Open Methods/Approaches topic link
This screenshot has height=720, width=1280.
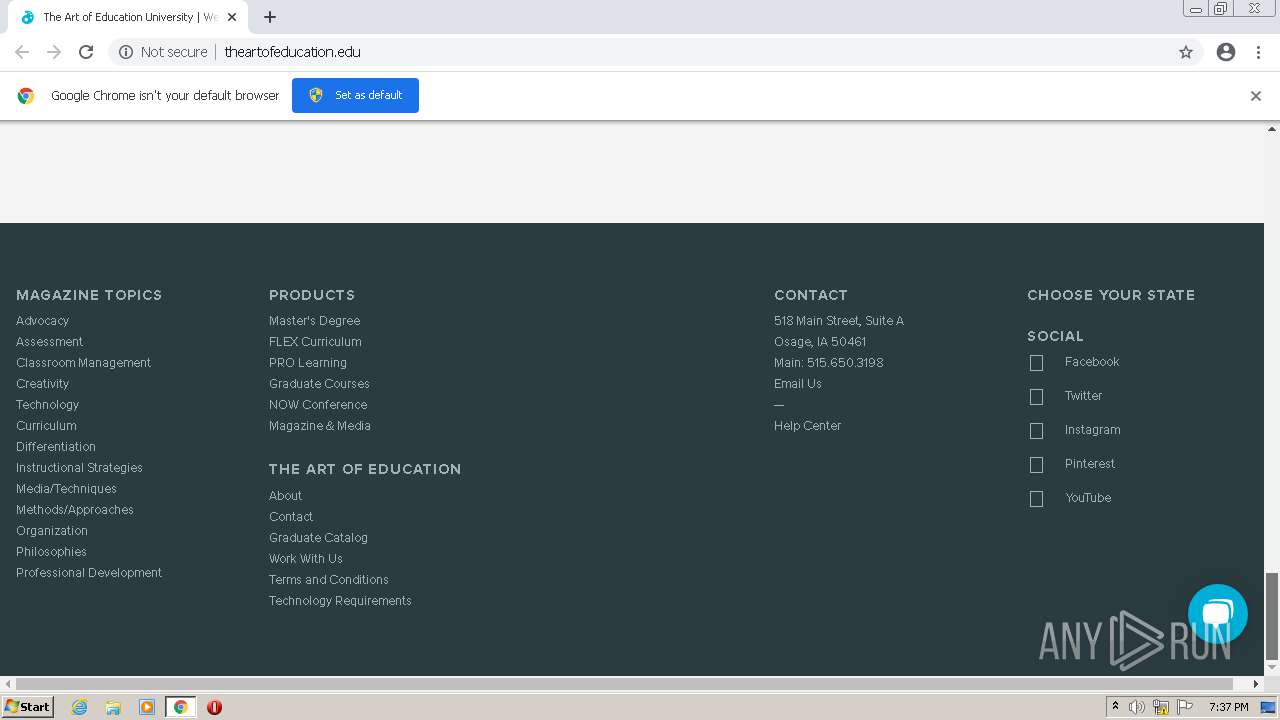[75, 510]
